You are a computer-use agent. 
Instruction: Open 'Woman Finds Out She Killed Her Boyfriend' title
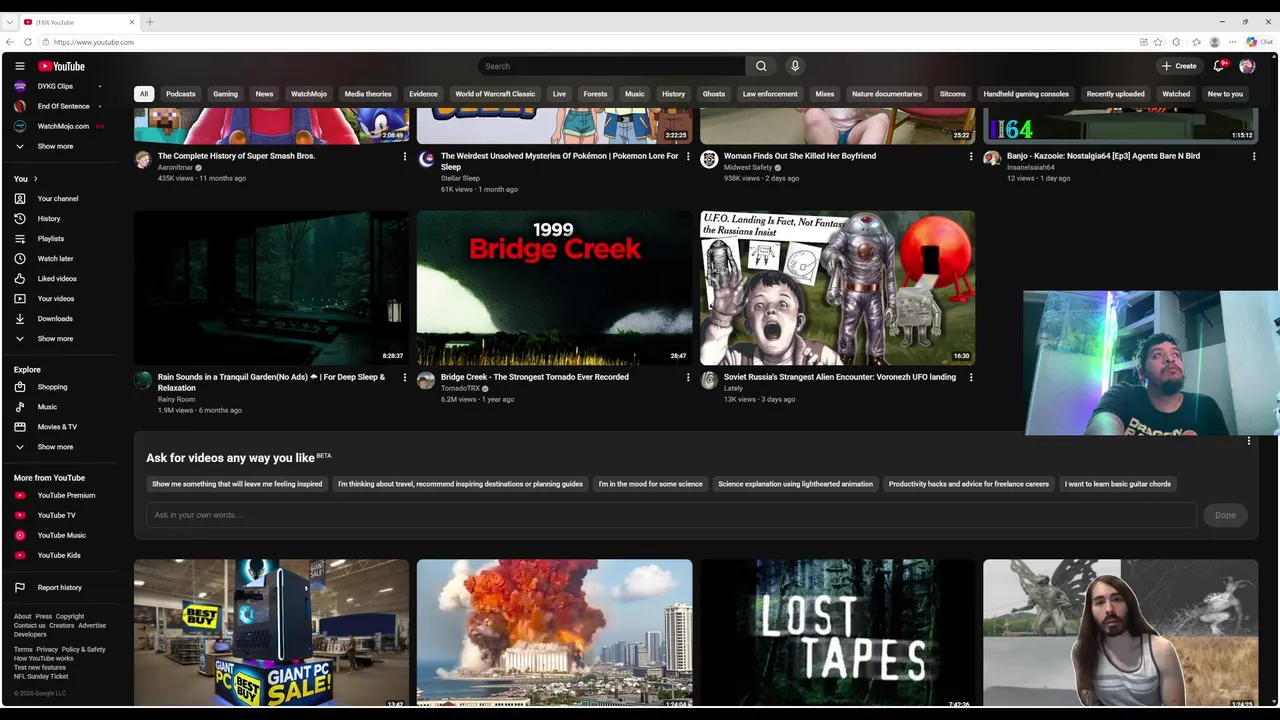800,156
